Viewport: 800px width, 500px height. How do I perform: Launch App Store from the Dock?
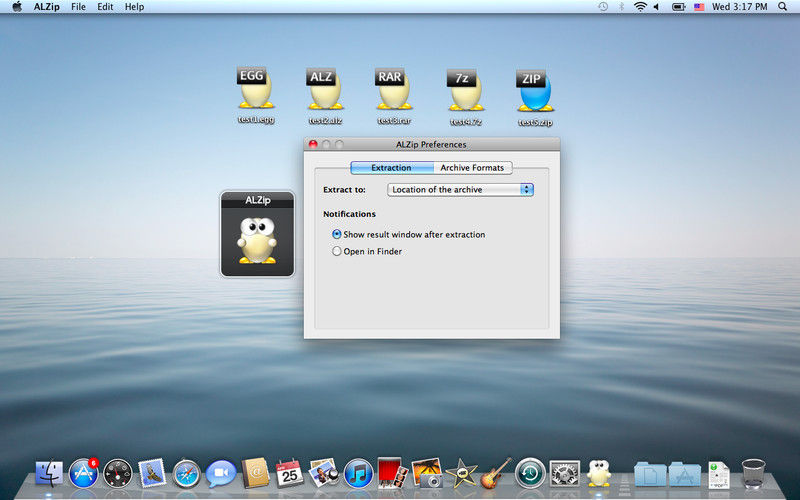pos(83,473)
